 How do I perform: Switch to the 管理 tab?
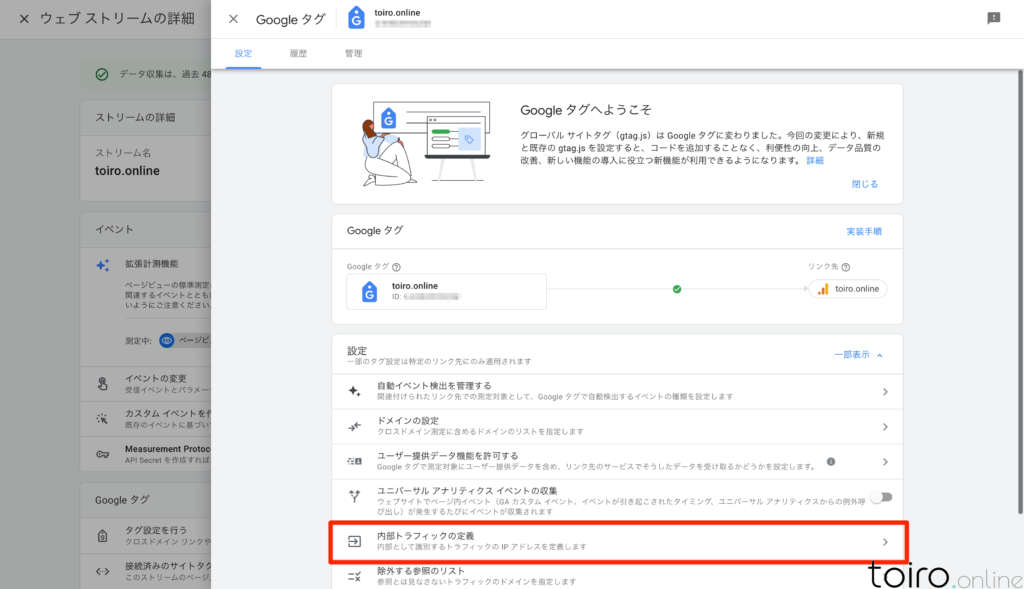point(353,52)
